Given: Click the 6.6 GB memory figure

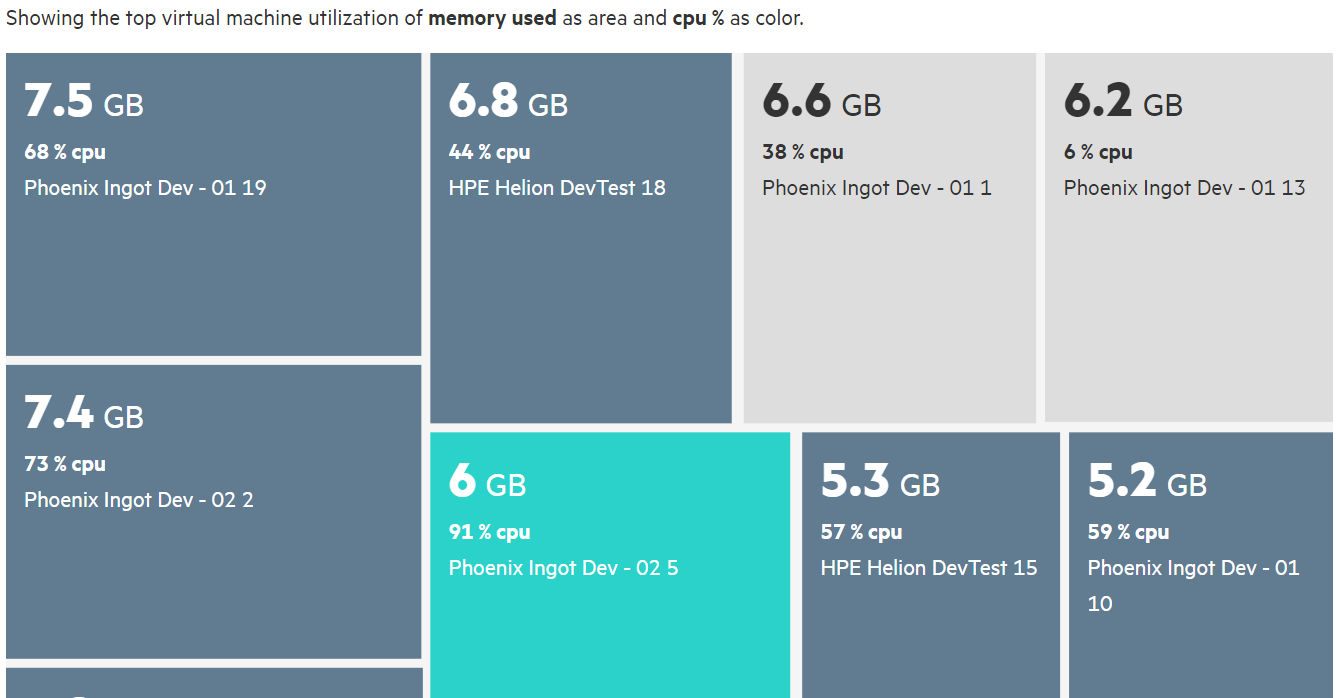Looking at the screenshot, I should (x=821, y=102).
